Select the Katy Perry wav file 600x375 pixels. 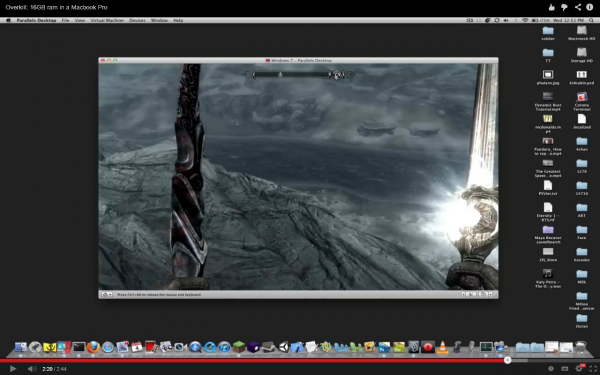point(548,278)
